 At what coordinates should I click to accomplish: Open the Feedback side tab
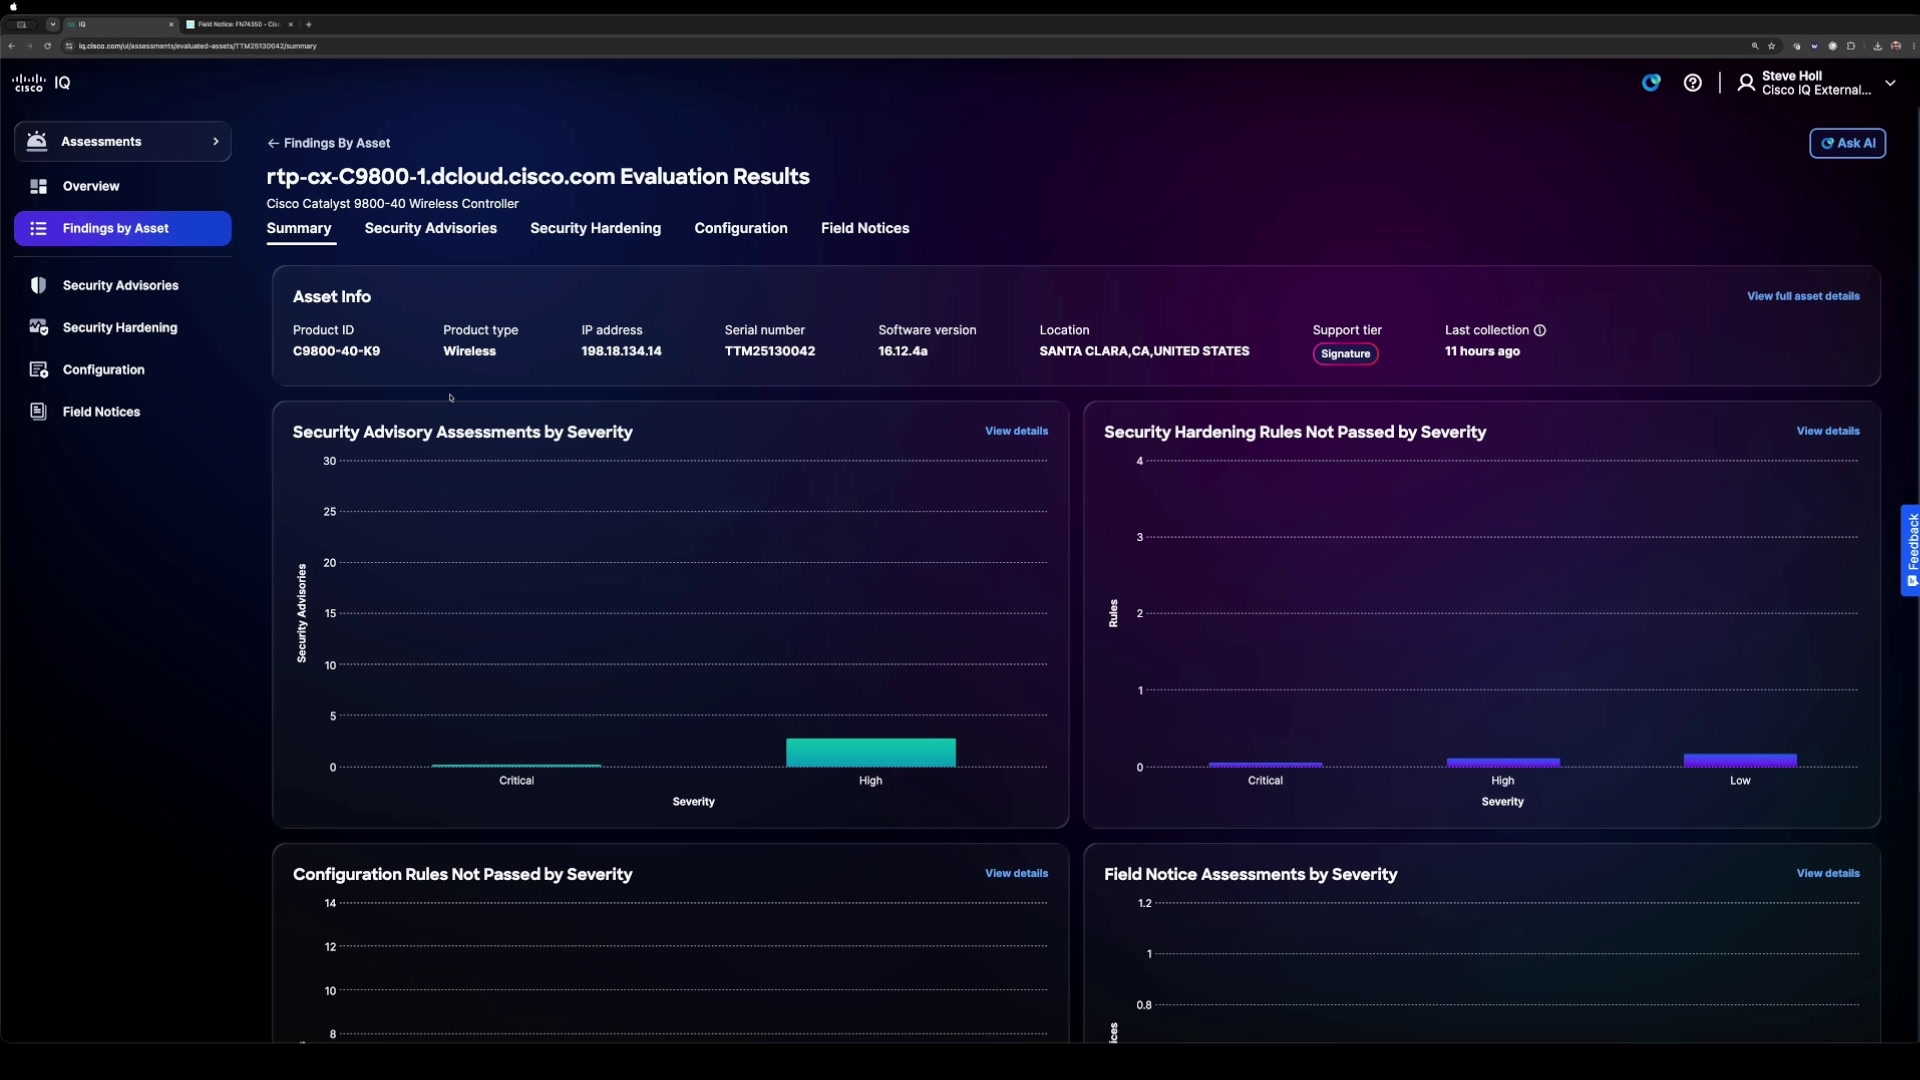pos(1910,550)
